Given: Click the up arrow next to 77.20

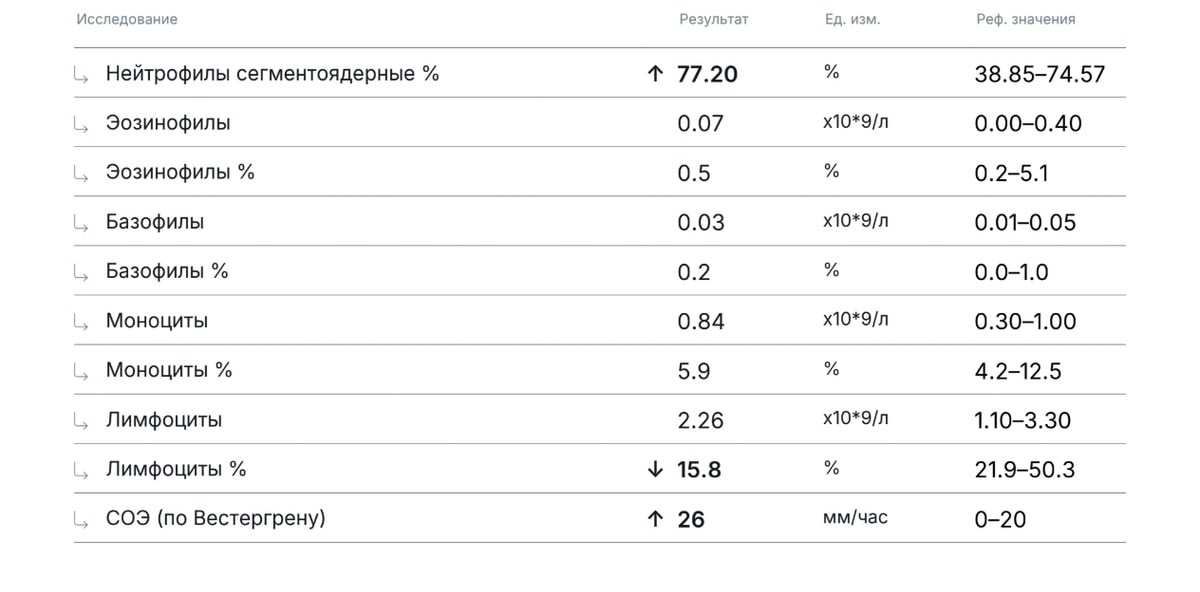Looking at the screenshot, I should (656, 73).
